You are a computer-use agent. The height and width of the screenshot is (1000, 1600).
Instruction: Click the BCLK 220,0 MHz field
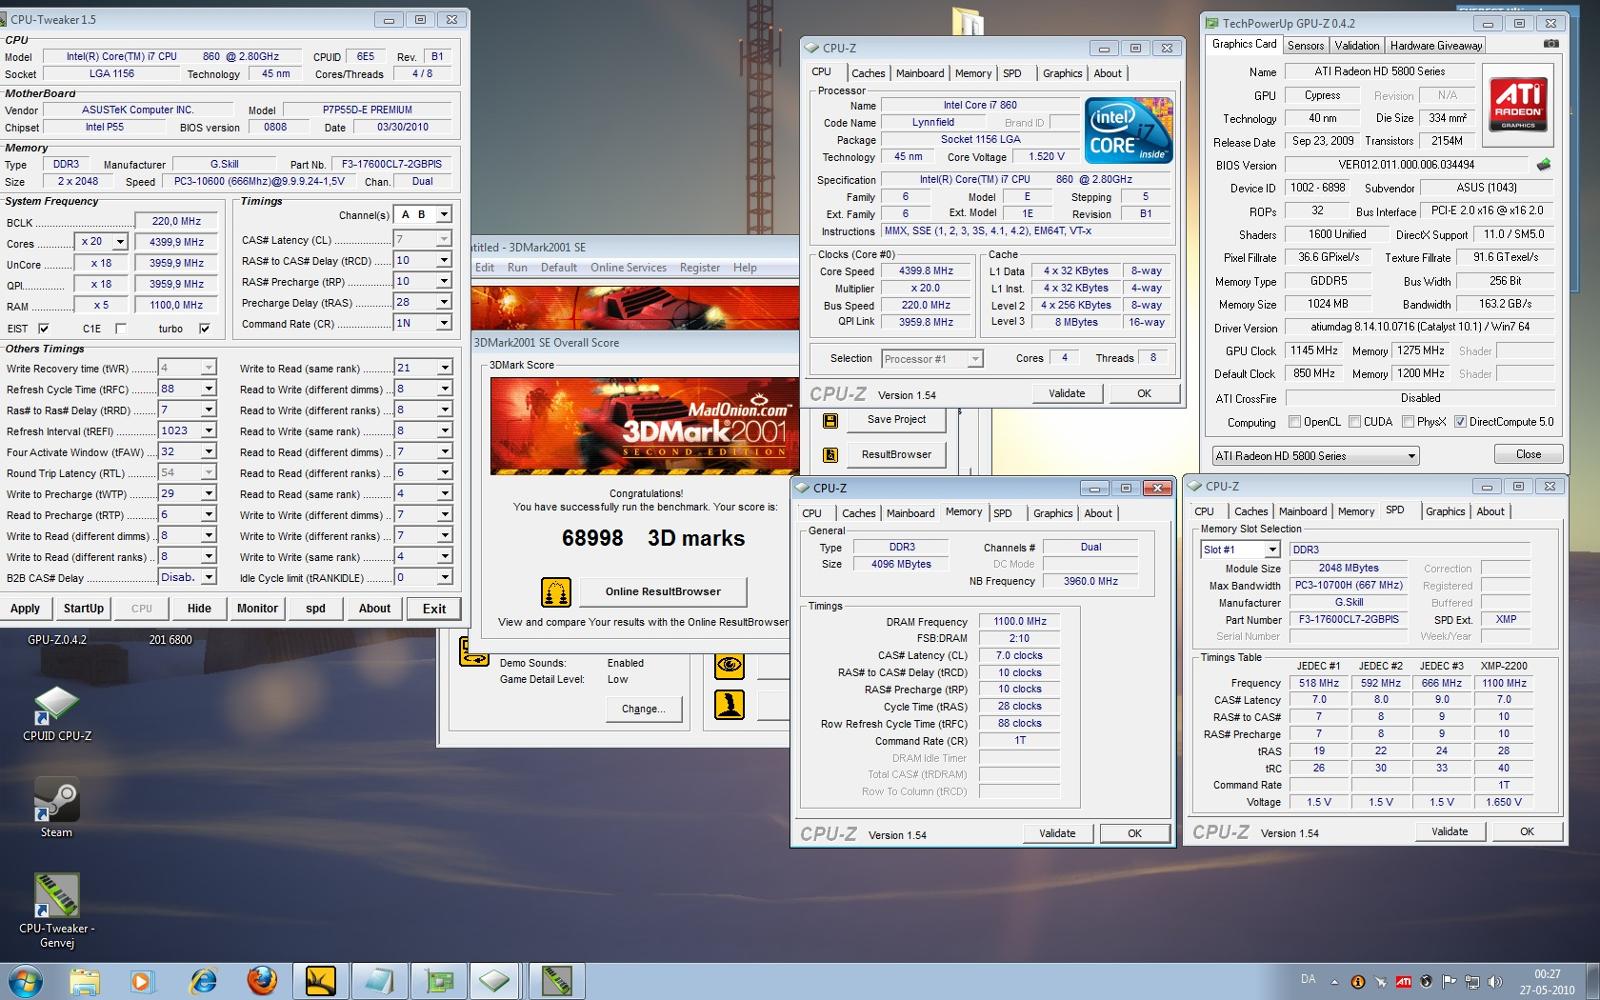pos(176,221)
